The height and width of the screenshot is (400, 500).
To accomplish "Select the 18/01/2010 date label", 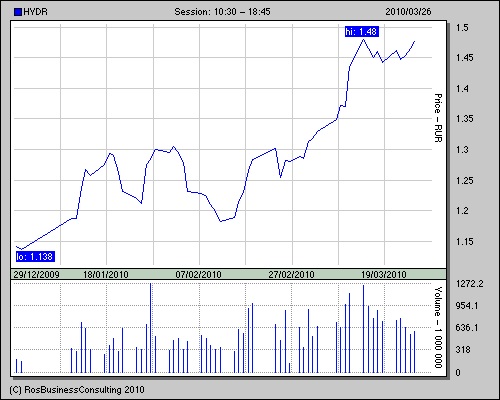I will (x=106, y=275).
